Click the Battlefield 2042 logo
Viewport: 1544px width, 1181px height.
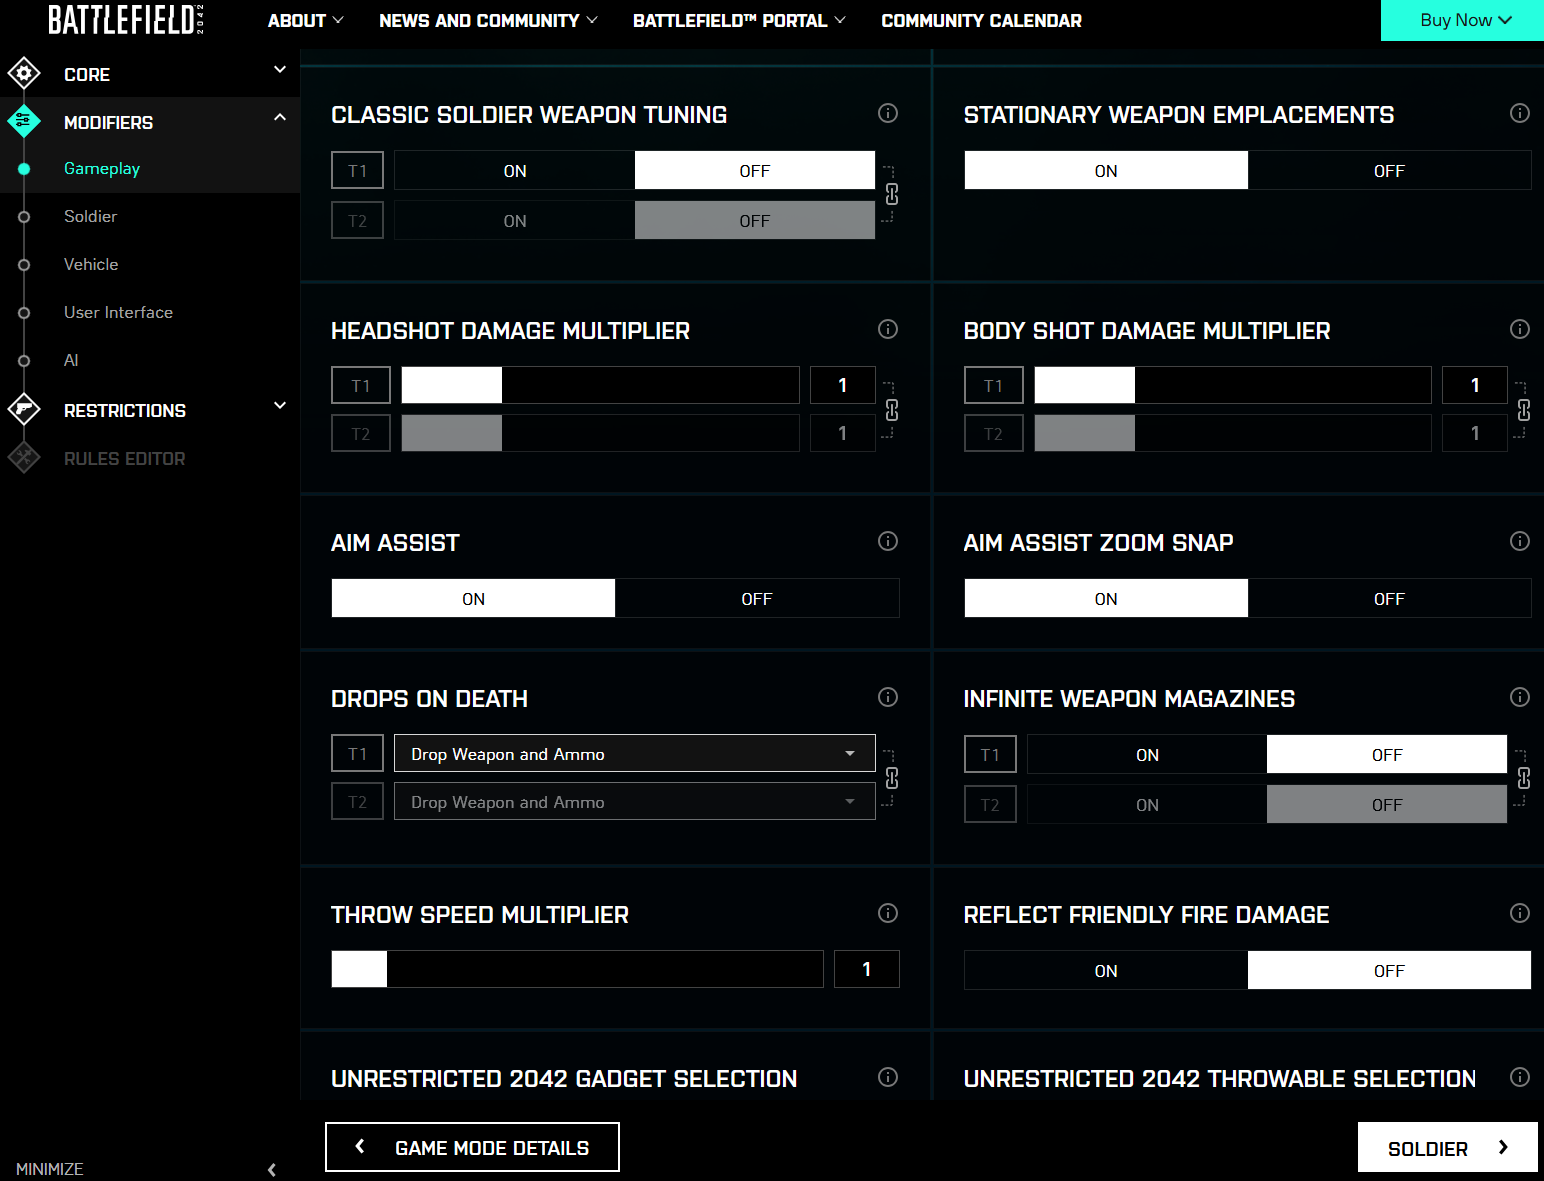[126, 20]
